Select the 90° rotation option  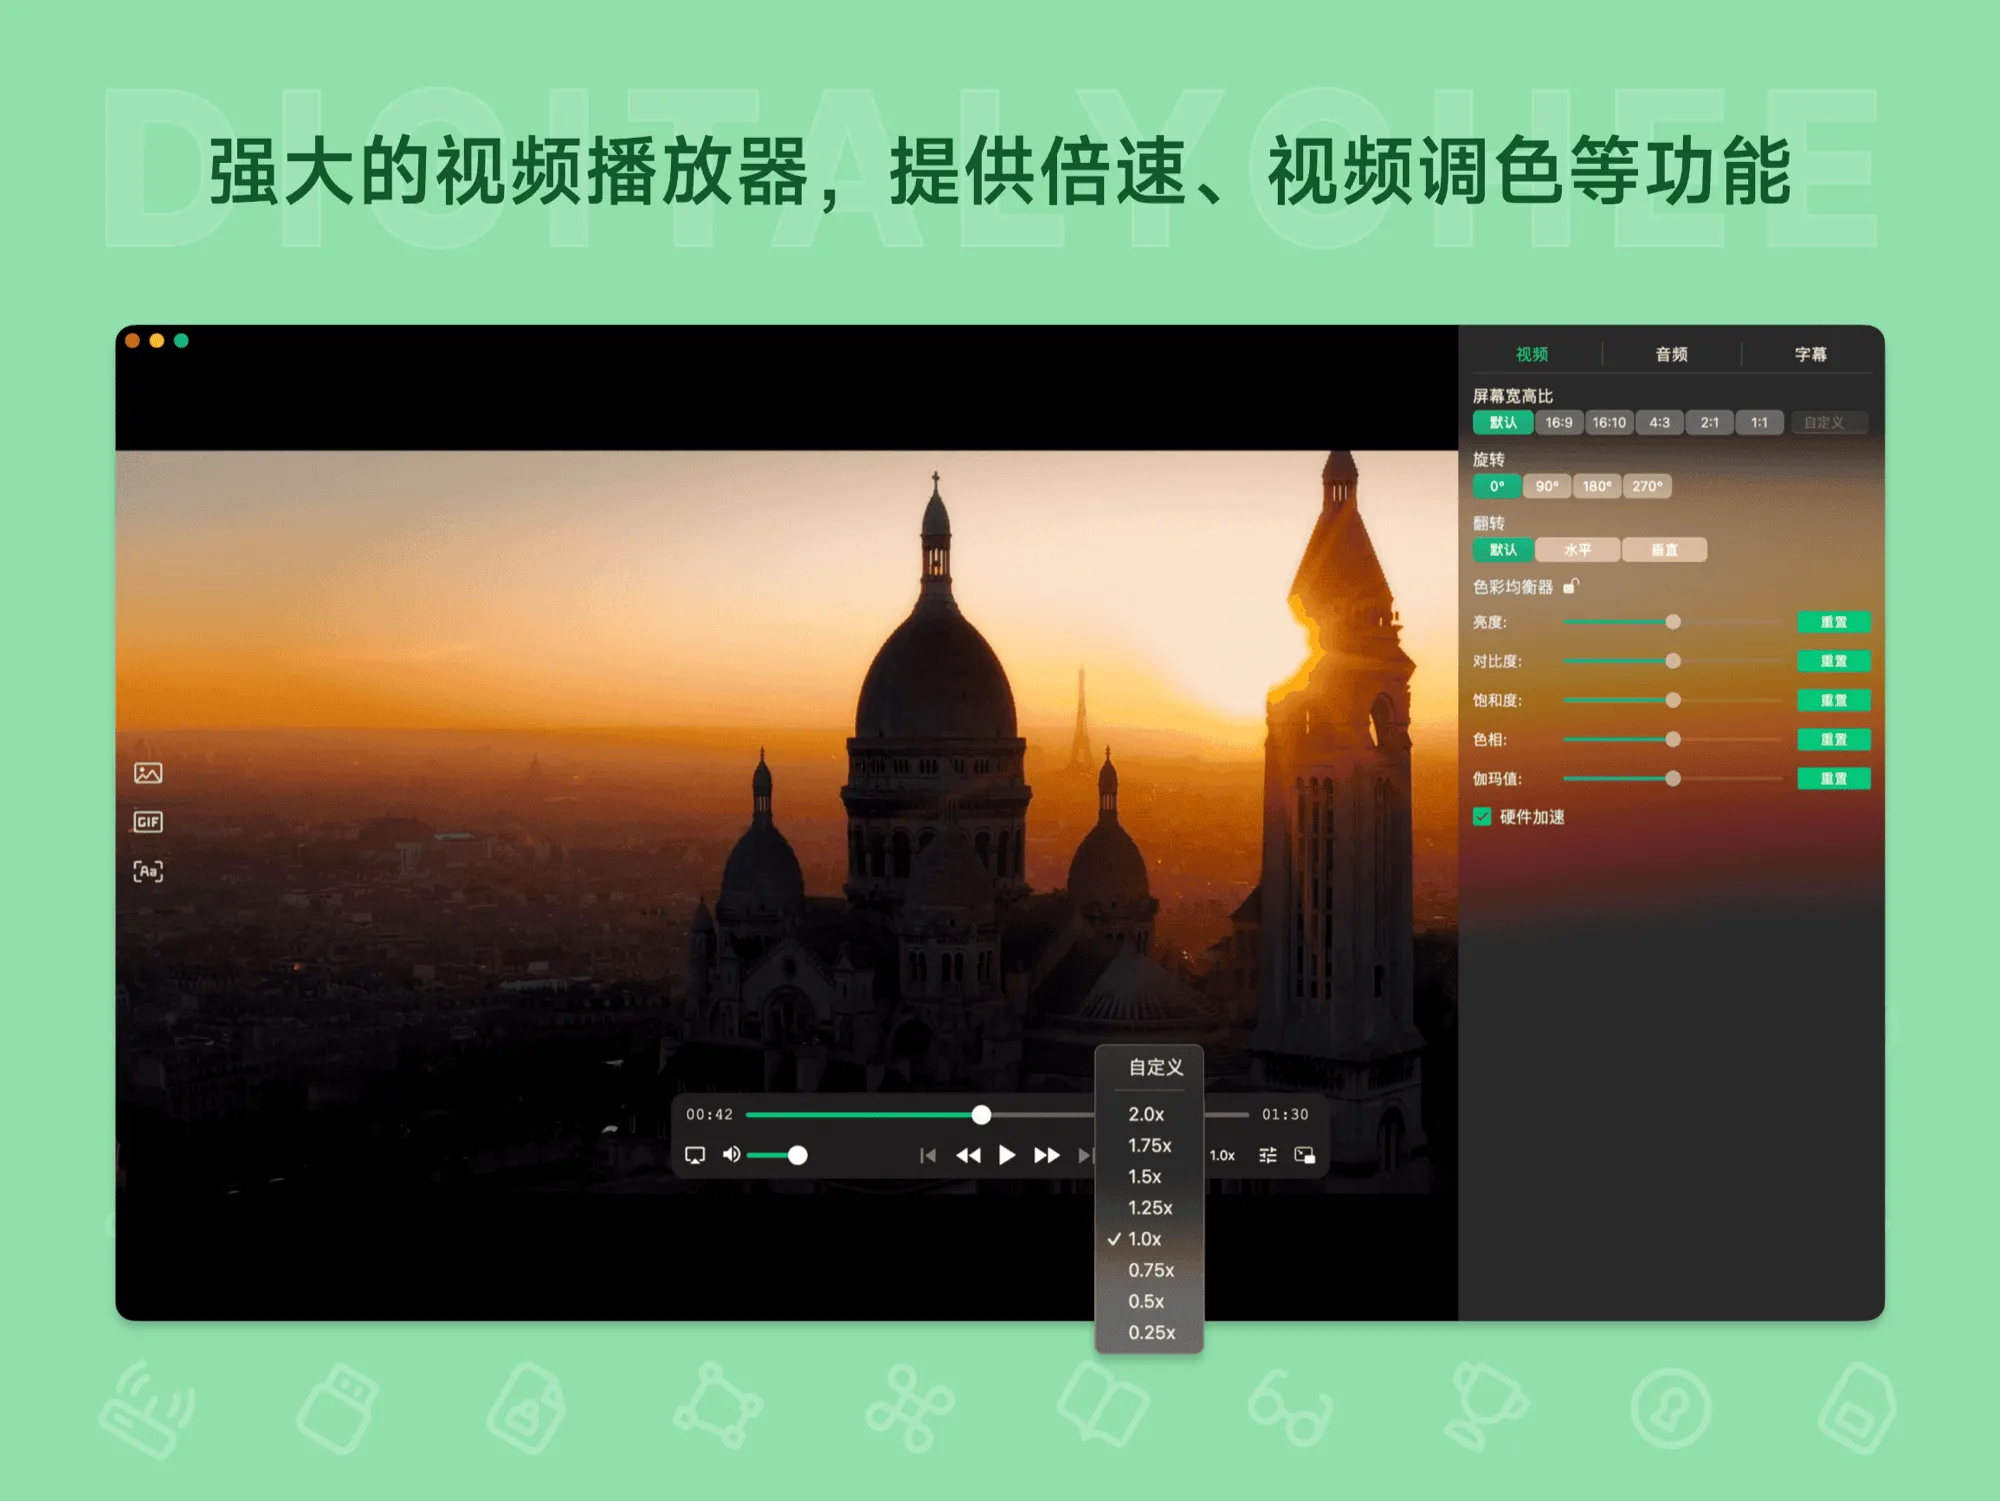[x=1547, y=486]
